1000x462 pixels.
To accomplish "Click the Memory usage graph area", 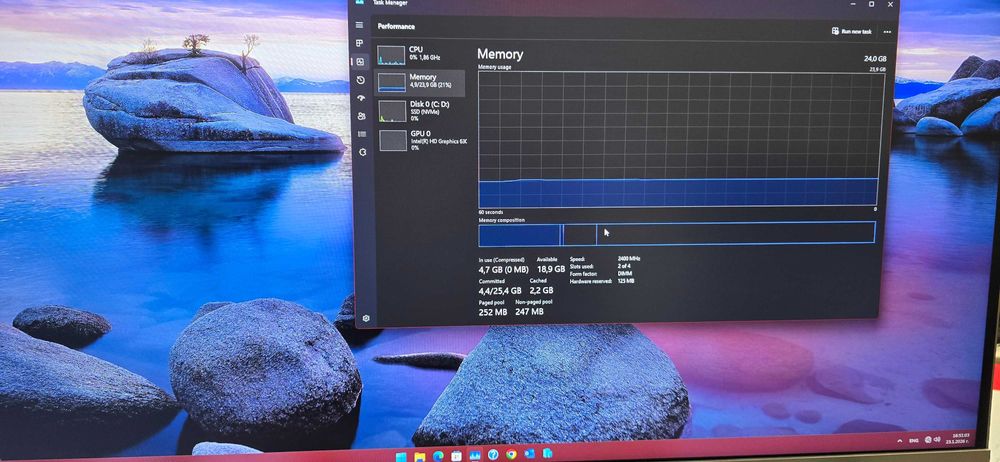I will tap(680, 138).
